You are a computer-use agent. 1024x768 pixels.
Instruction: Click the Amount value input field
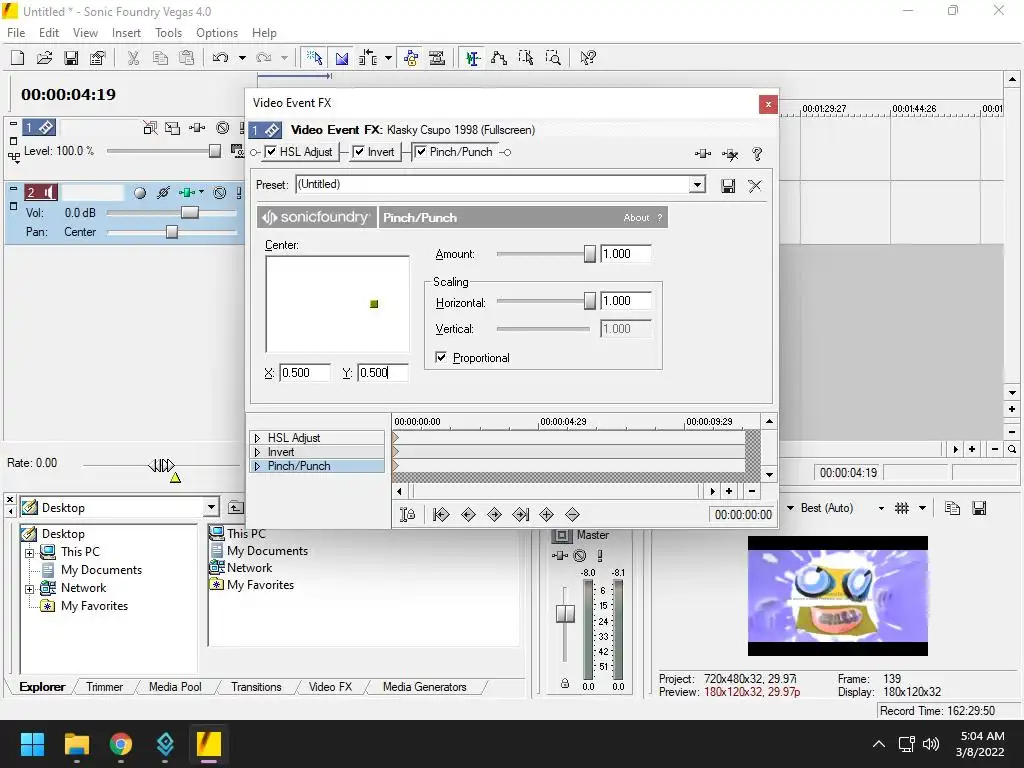(626, 254)
